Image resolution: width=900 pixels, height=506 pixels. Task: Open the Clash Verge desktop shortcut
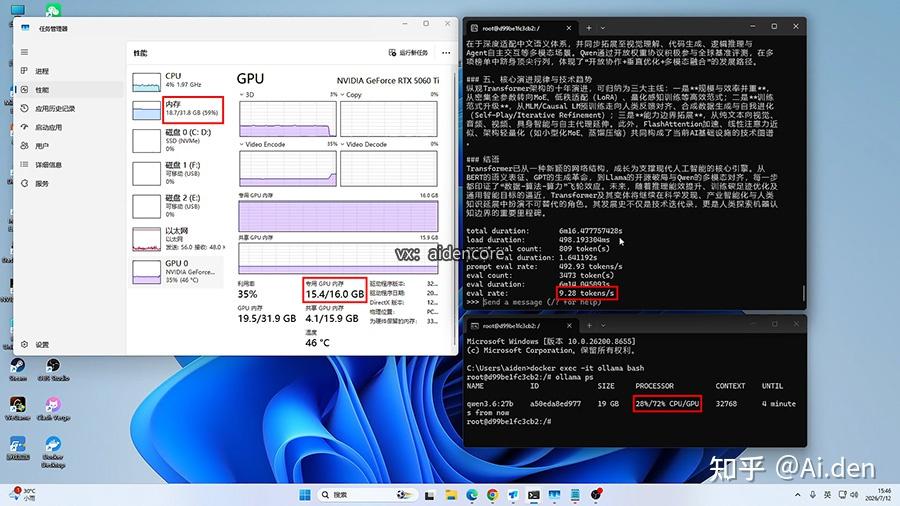[x=53, y=409]
